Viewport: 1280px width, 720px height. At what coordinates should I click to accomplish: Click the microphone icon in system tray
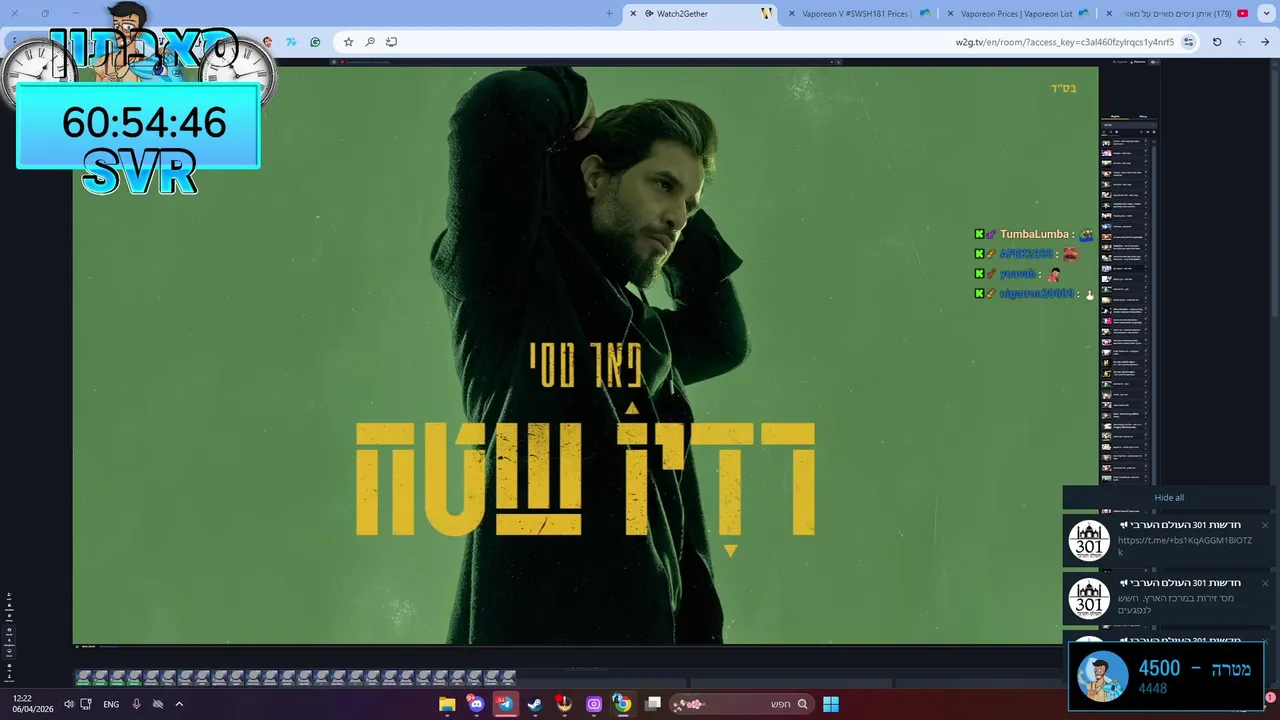[136, 704]
